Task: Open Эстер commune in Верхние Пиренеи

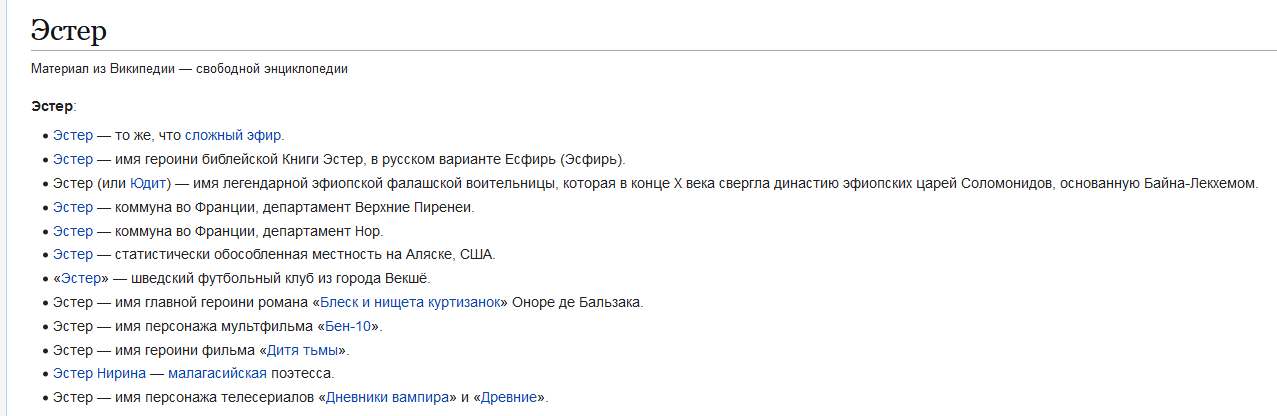Action: point(72,207)
